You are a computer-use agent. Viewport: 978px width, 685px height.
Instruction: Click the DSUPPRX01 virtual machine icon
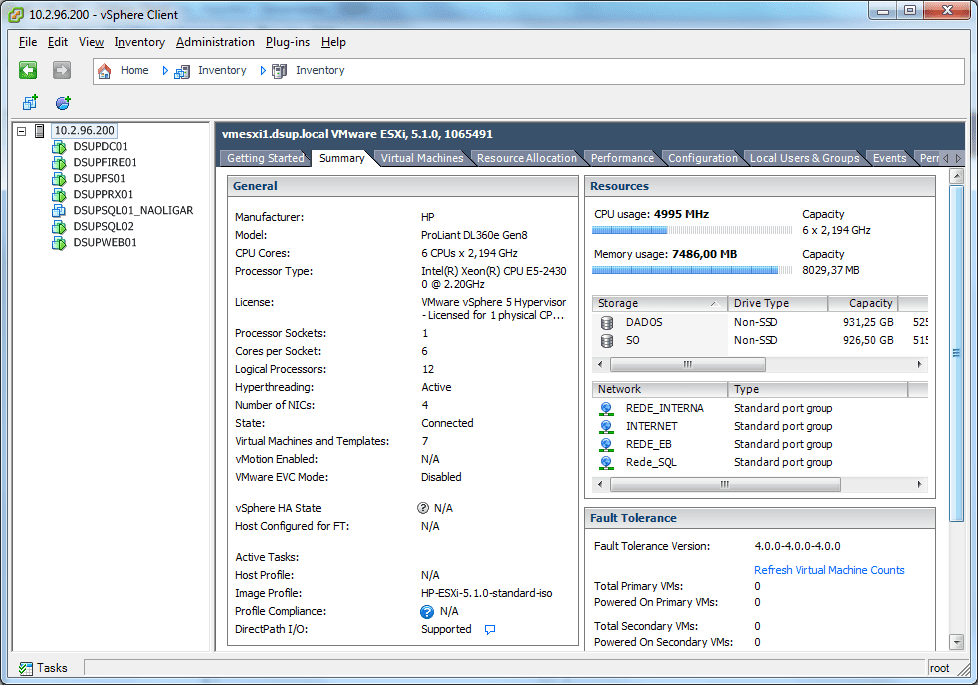coord(59,195)
